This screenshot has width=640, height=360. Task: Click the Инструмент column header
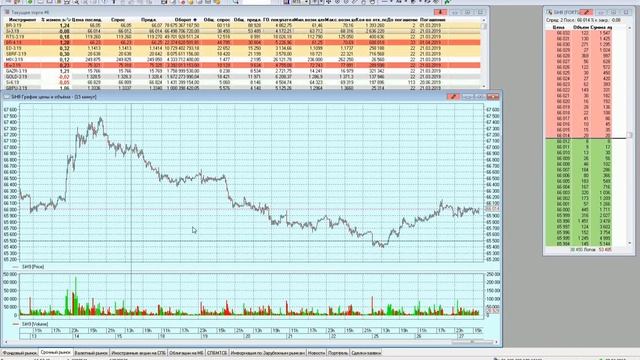(22, 20)
